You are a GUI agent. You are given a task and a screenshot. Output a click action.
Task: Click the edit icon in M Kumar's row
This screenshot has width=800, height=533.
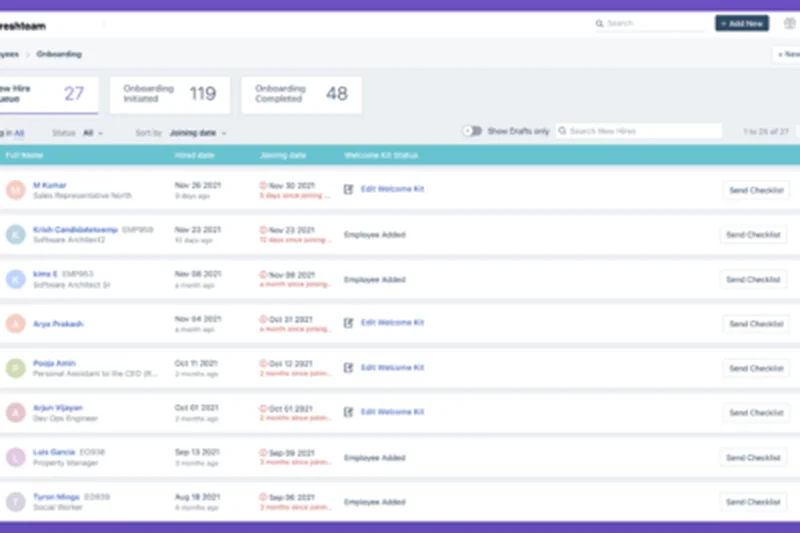[349, 189]
